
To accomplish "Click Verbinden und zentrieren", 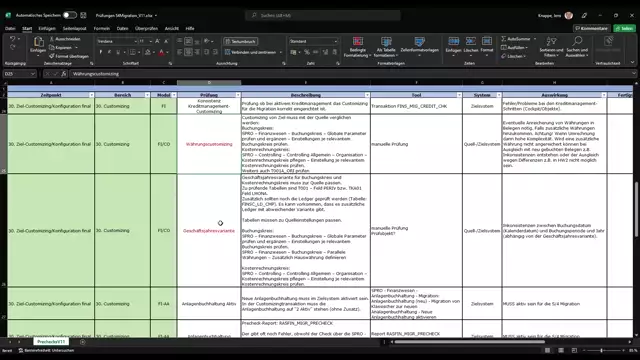I will click(251, 52).
